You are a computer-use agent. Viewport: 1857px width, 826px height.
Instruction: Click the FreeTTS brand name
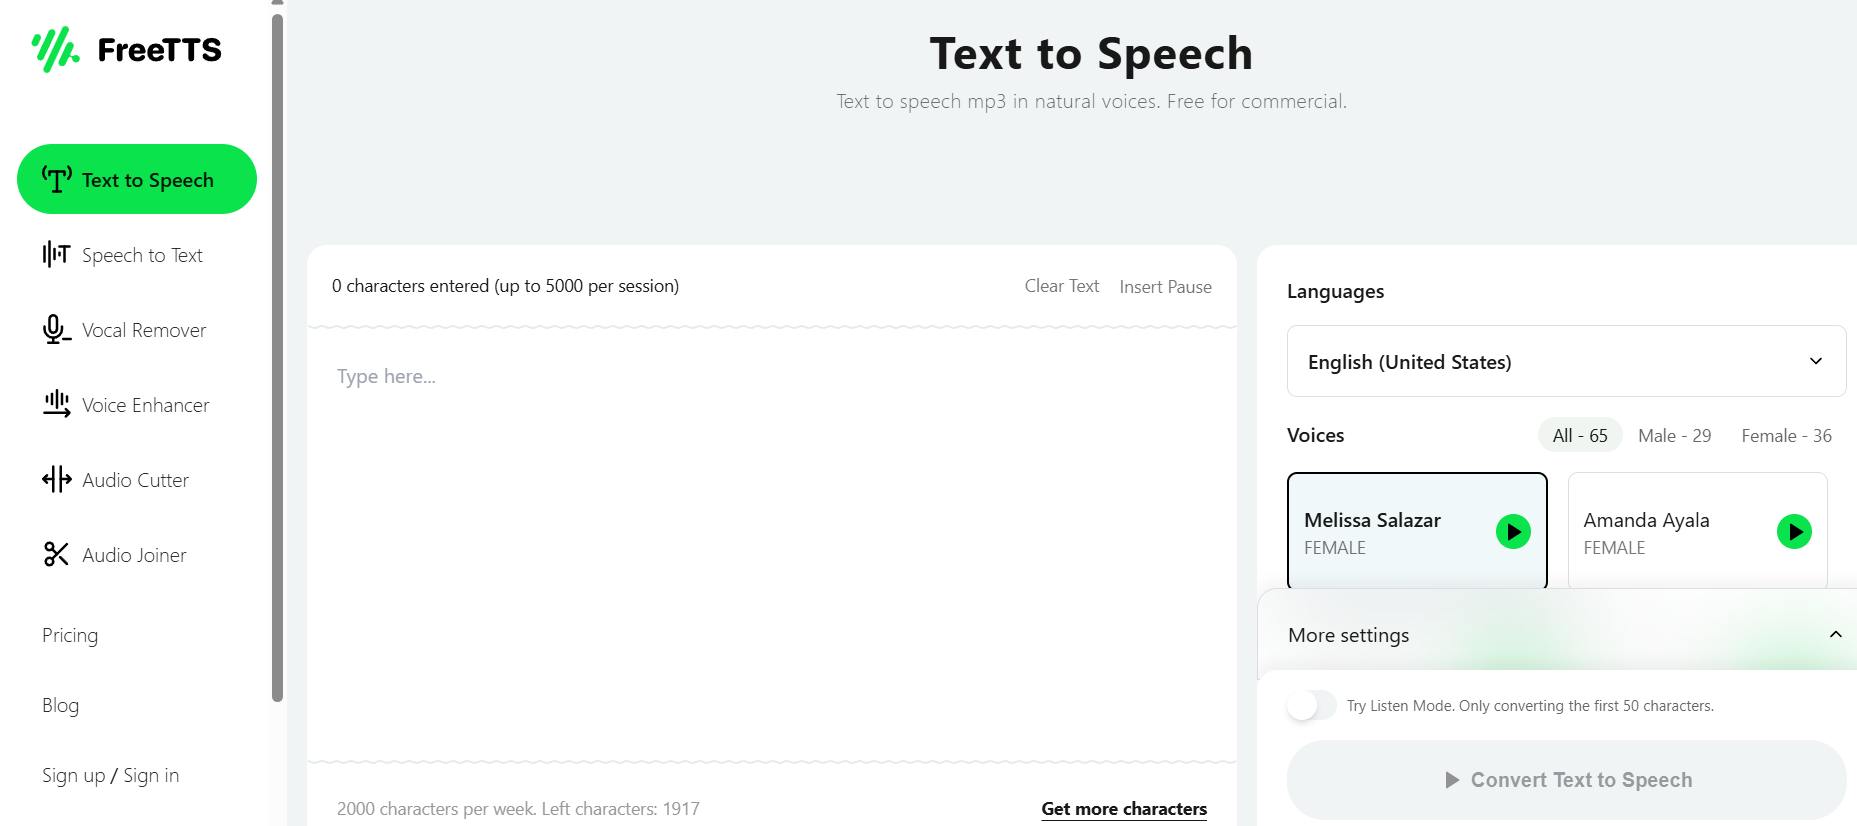pos(160,50)
